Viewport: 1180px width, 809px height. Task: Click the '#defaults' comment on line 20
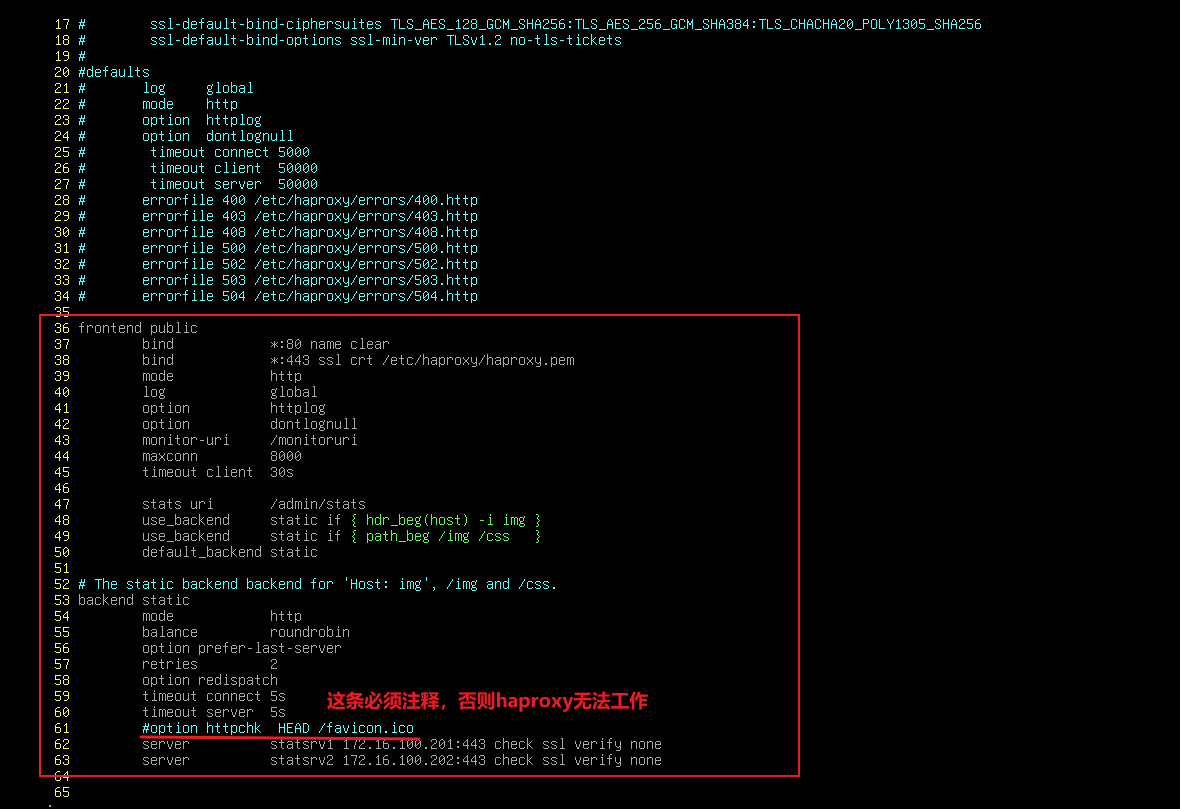pyautogui.click(x=114, y=72)
